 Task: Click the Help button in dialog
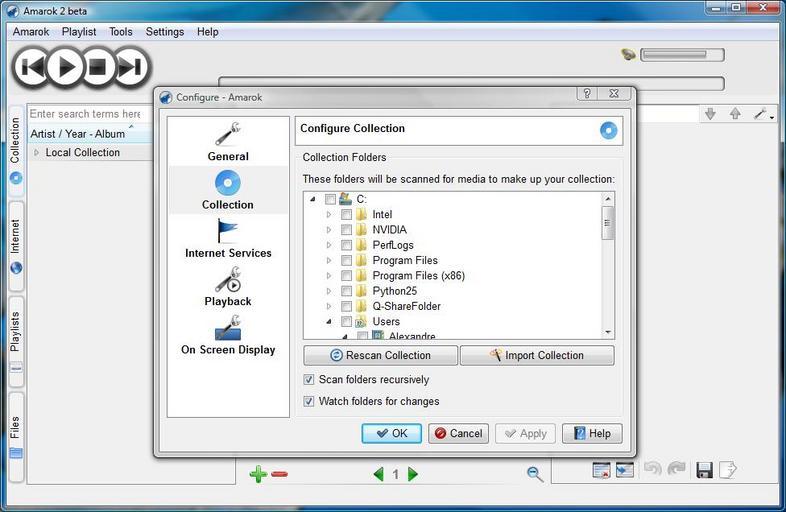pos(592,433)
